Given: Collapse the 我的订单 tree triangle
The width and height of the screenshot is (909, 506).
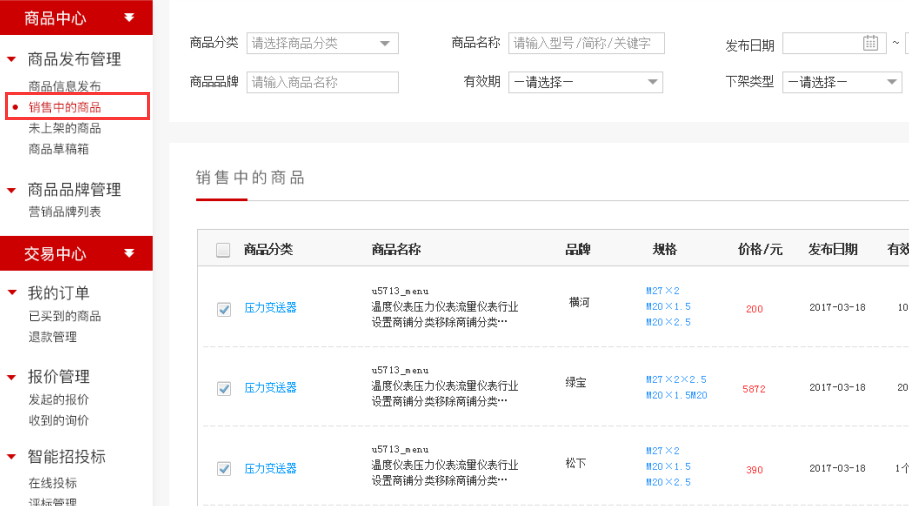Looking at the screenshot, I should click(11, 292).
